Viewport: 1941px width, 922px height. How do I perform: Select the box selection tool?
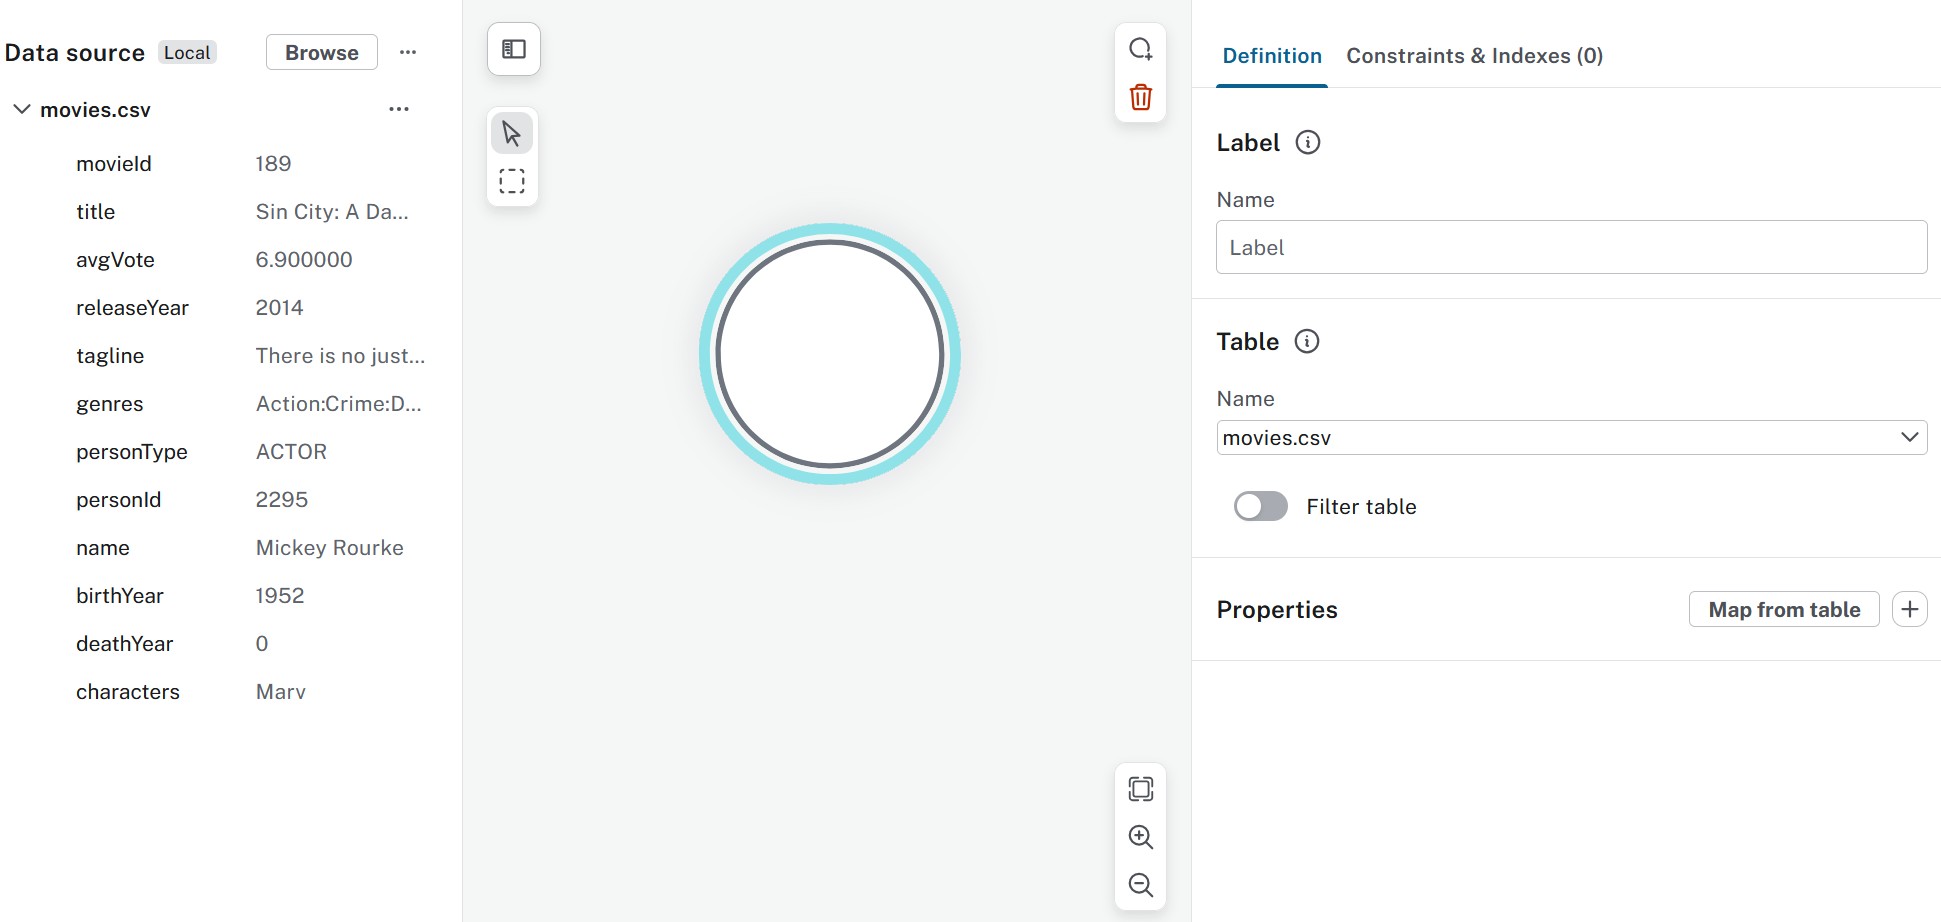(x=511, y=181)
